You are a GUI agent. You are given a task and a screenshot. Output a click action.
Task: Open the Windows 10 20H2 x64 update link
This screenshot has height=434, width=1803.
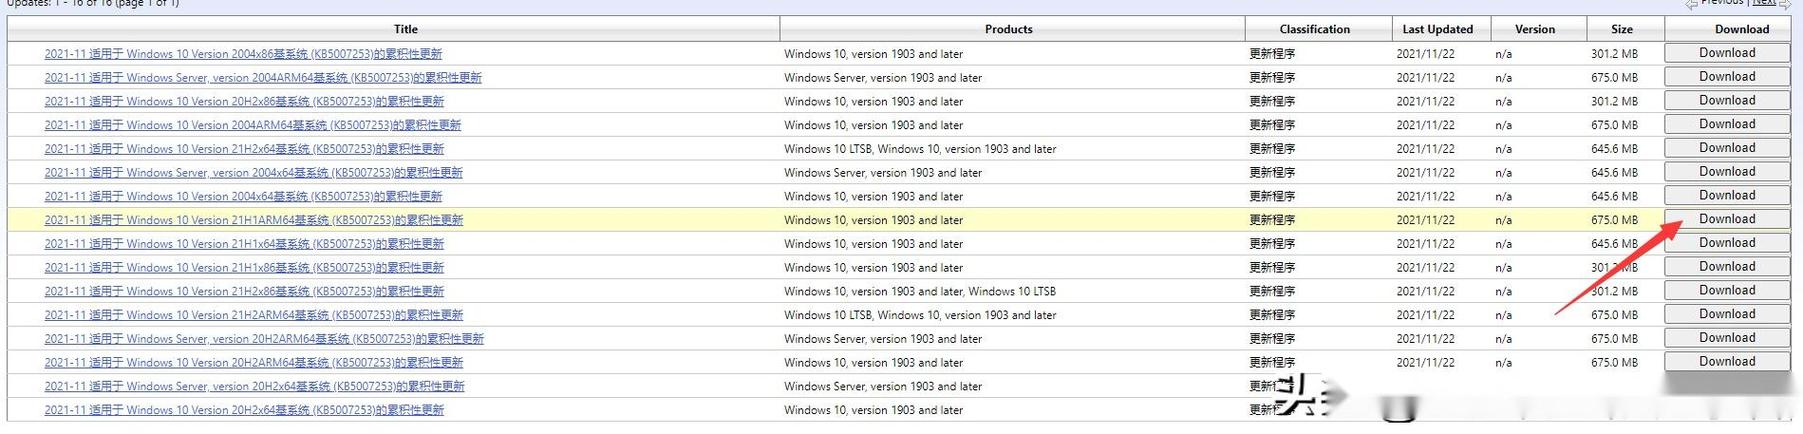pos(244,411)
